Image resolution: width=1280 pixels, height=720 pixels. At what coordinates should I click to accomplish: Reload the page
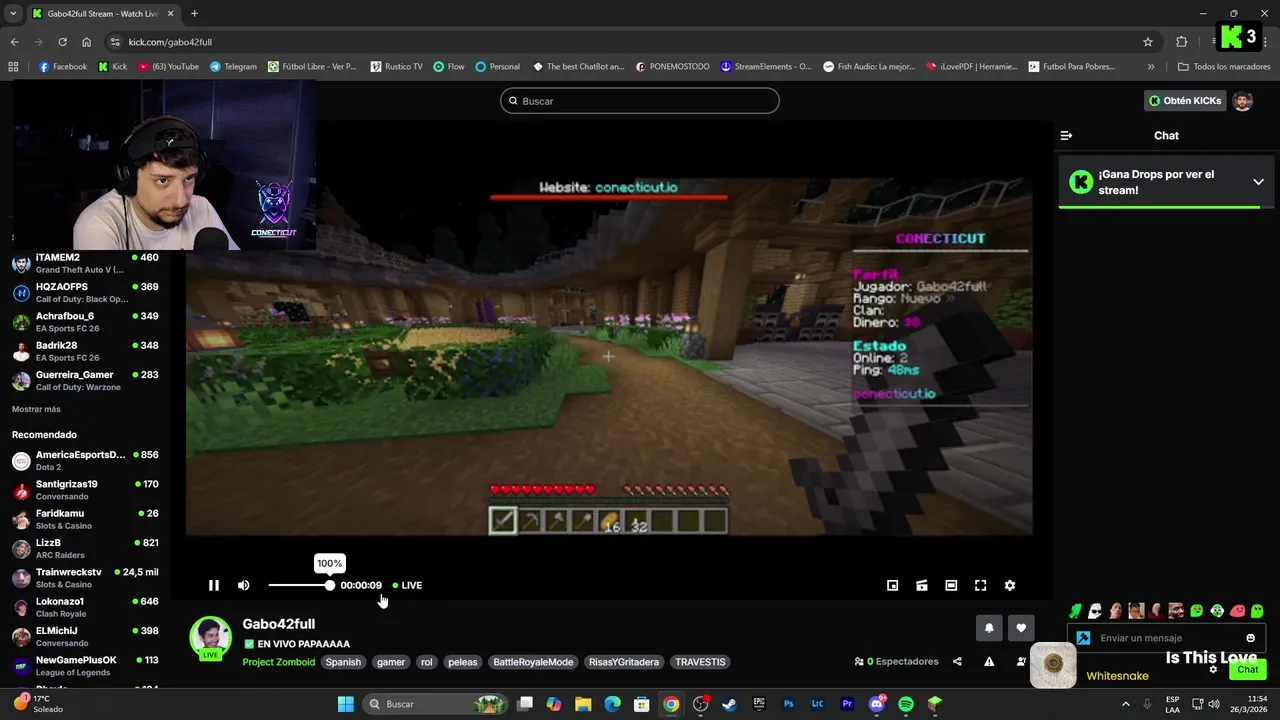(62, 42)
